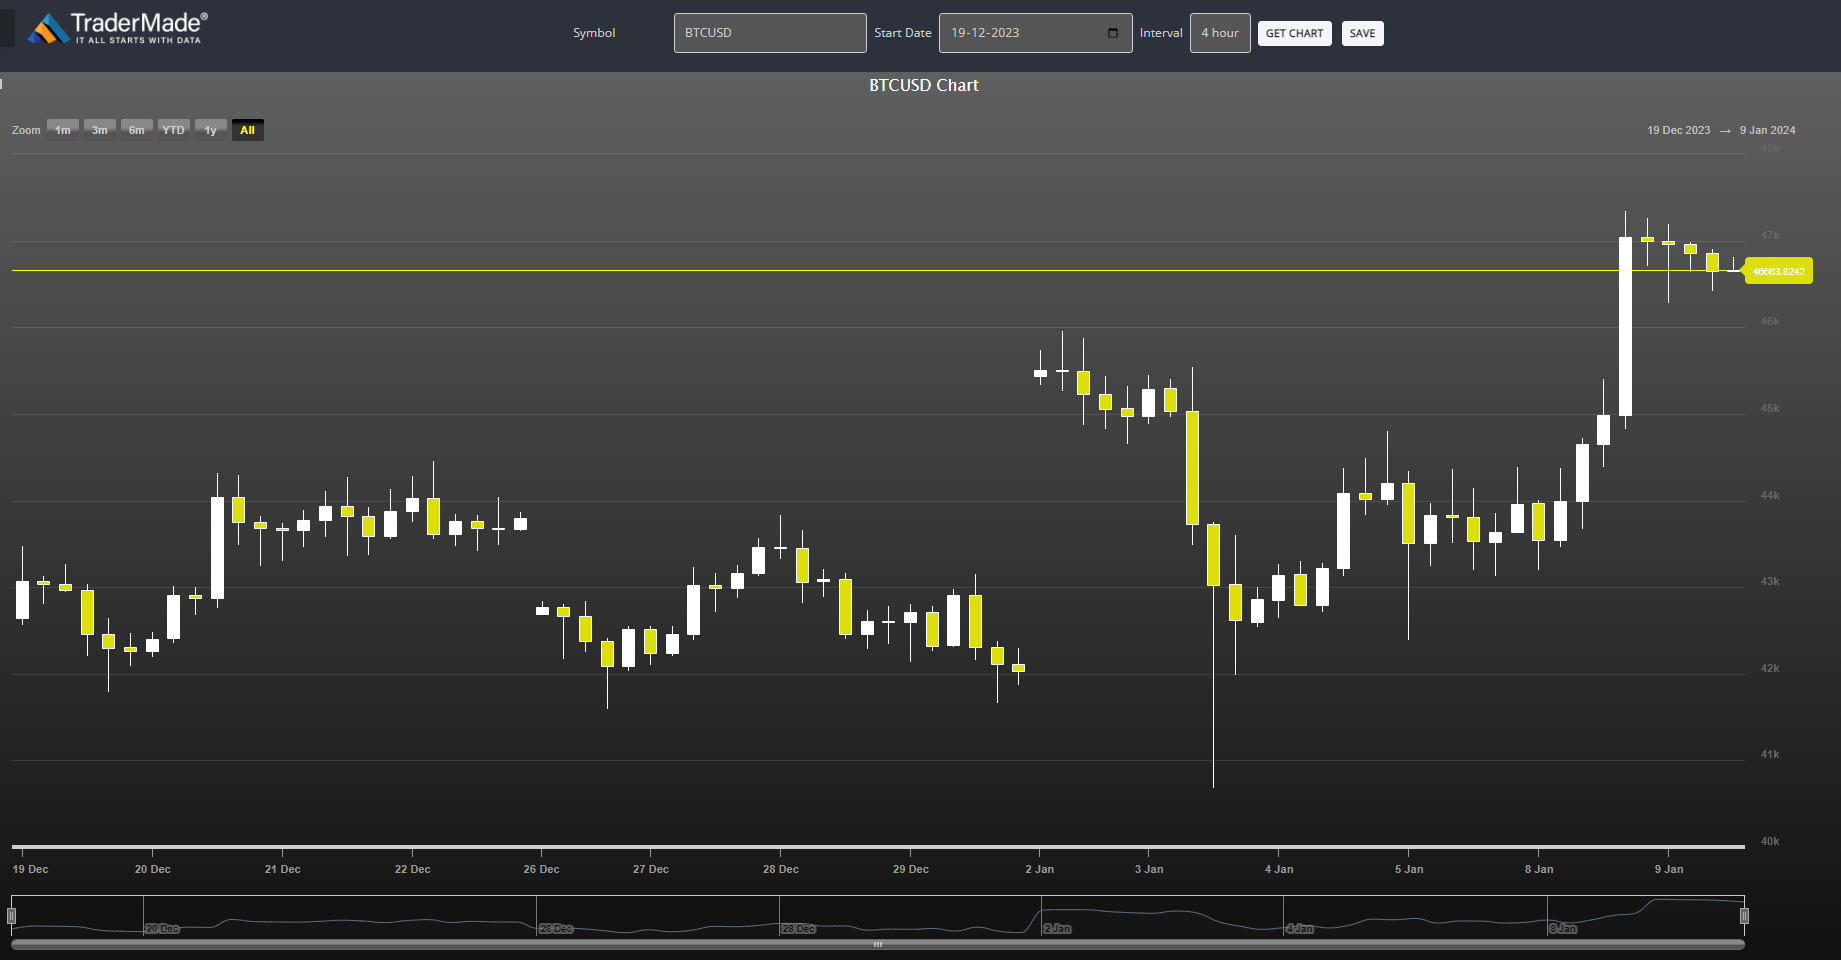
Task: Click the 2 Jan x-axis label
Action: (1040, 869)
